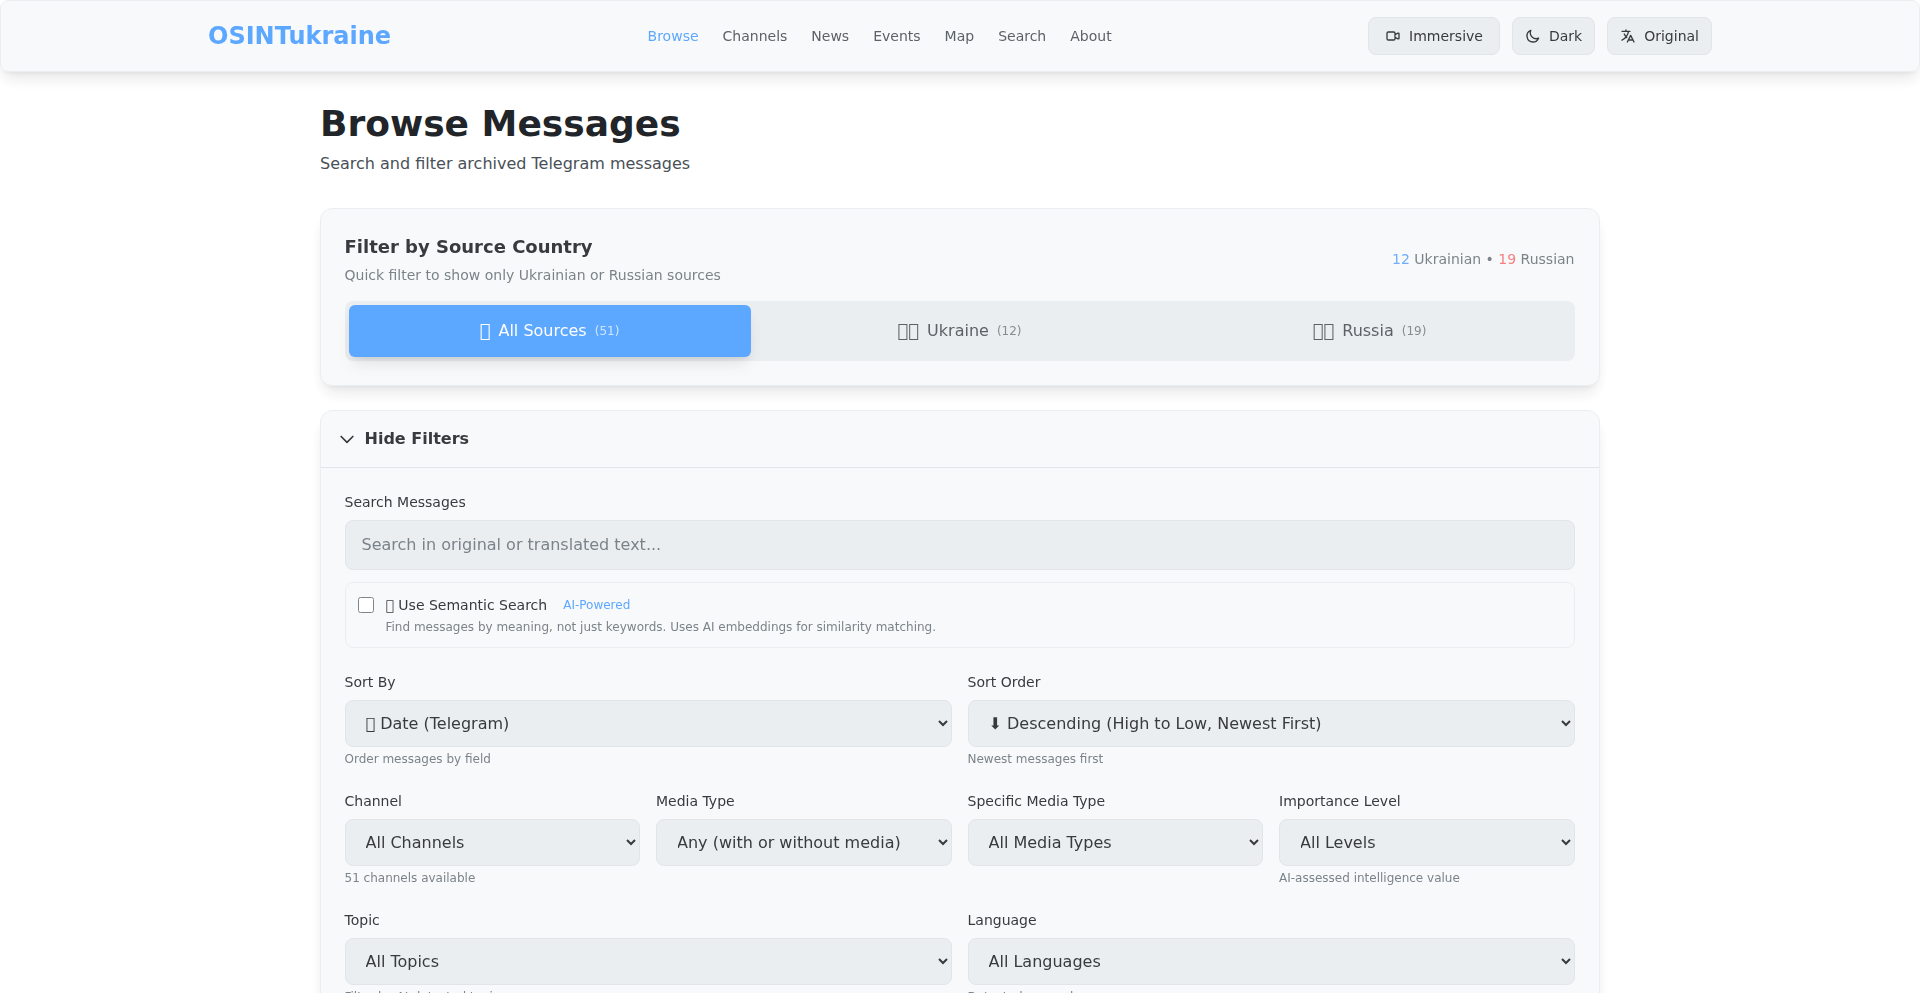Choose All Media Types from Specific Media Type
Viewport: 1920px width, 993px height.
(1114, 842)
